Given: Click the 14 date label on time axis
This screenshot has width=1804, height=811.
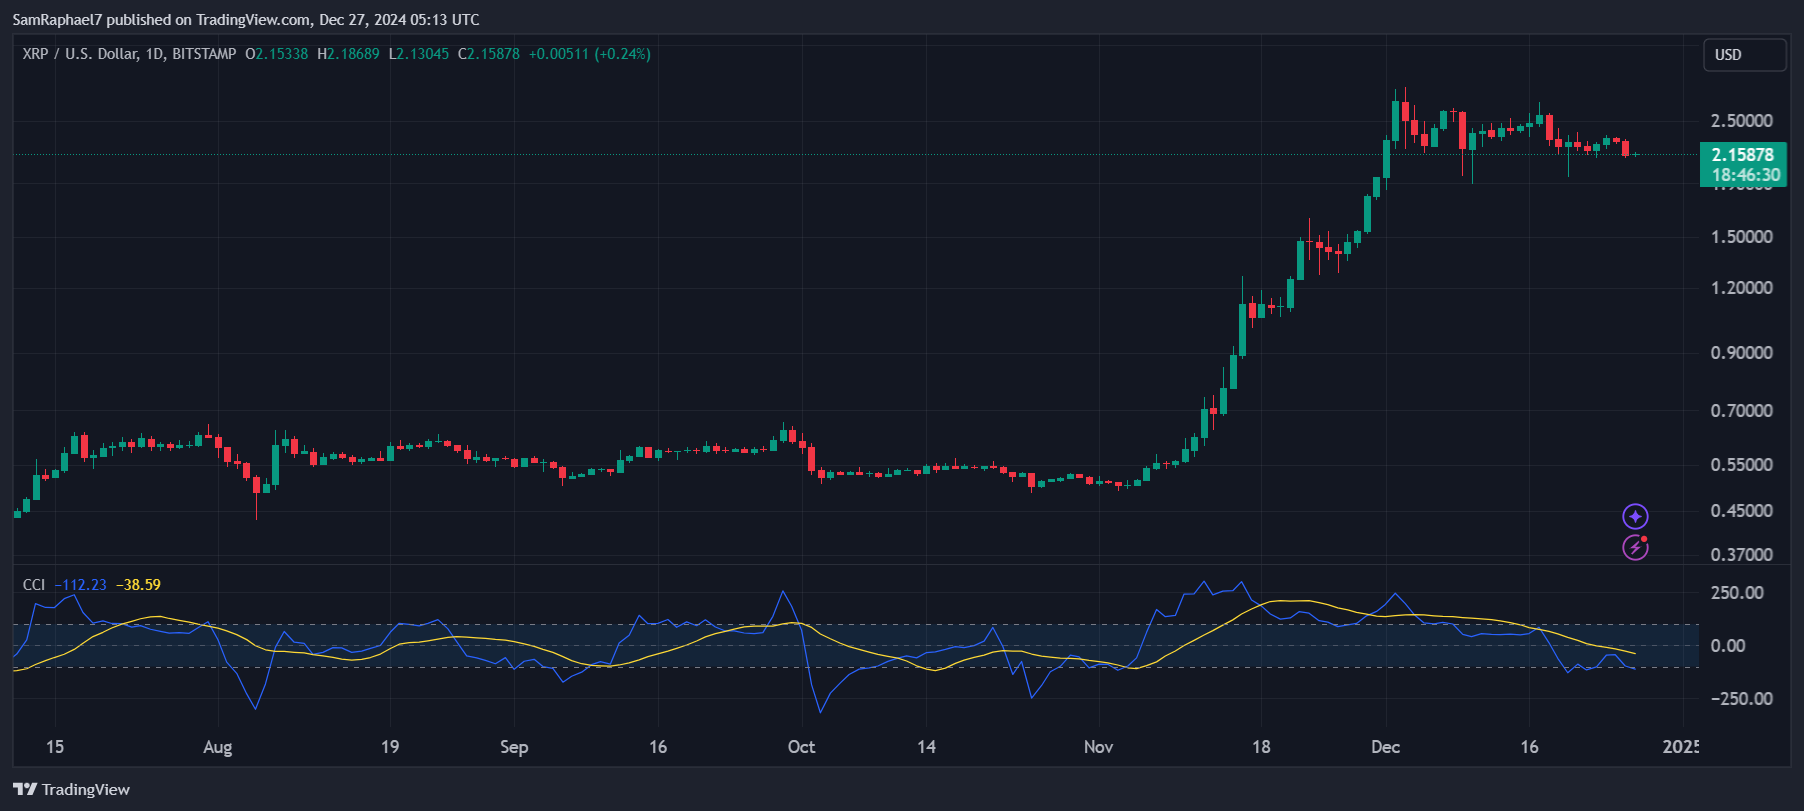Looking at the screenshot, I should [x=927, y=747].
